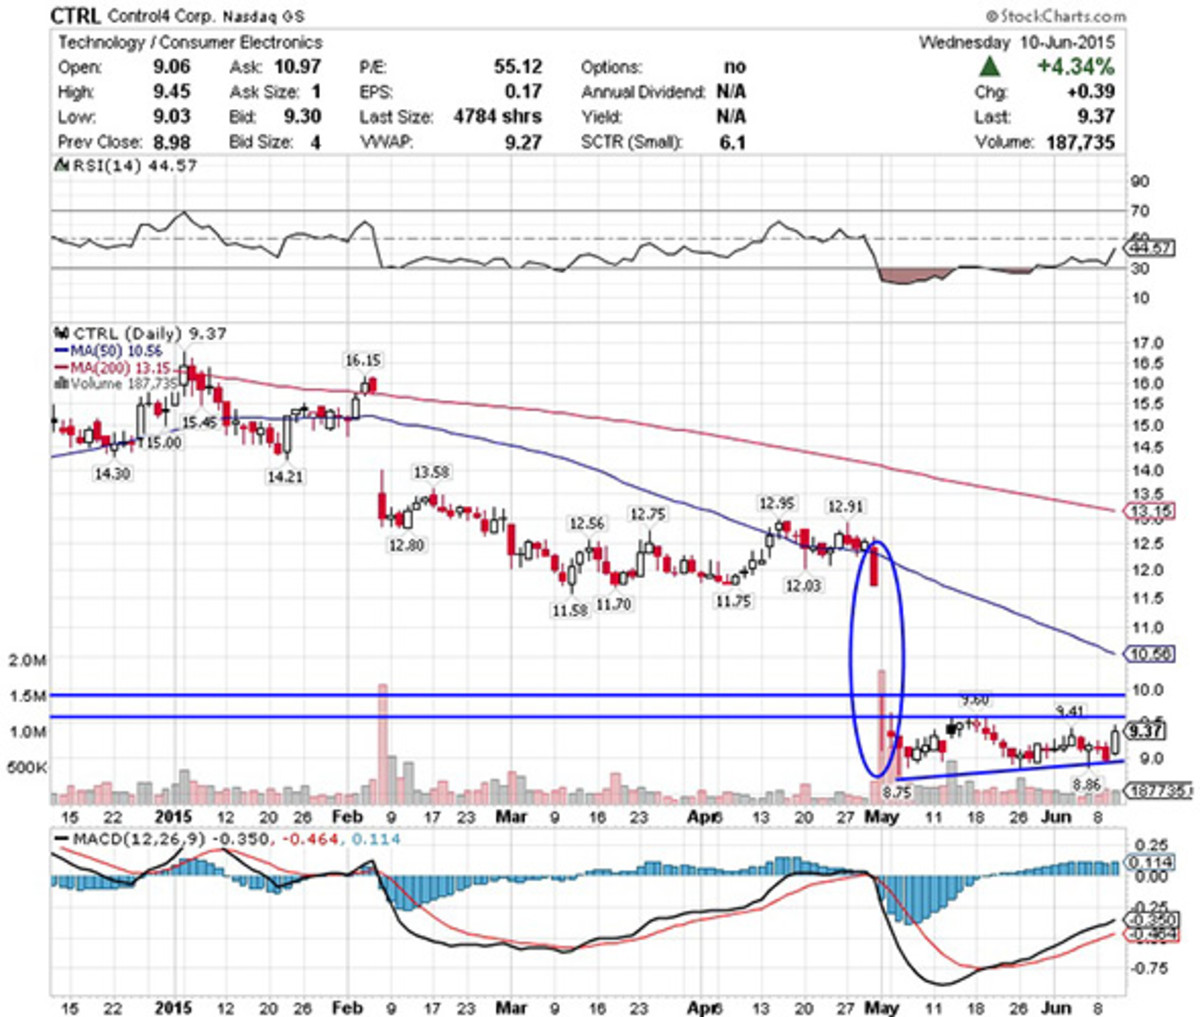1200x1017 pixels.
Task: Click the '11.58' price low label
Action: [569, 609]
